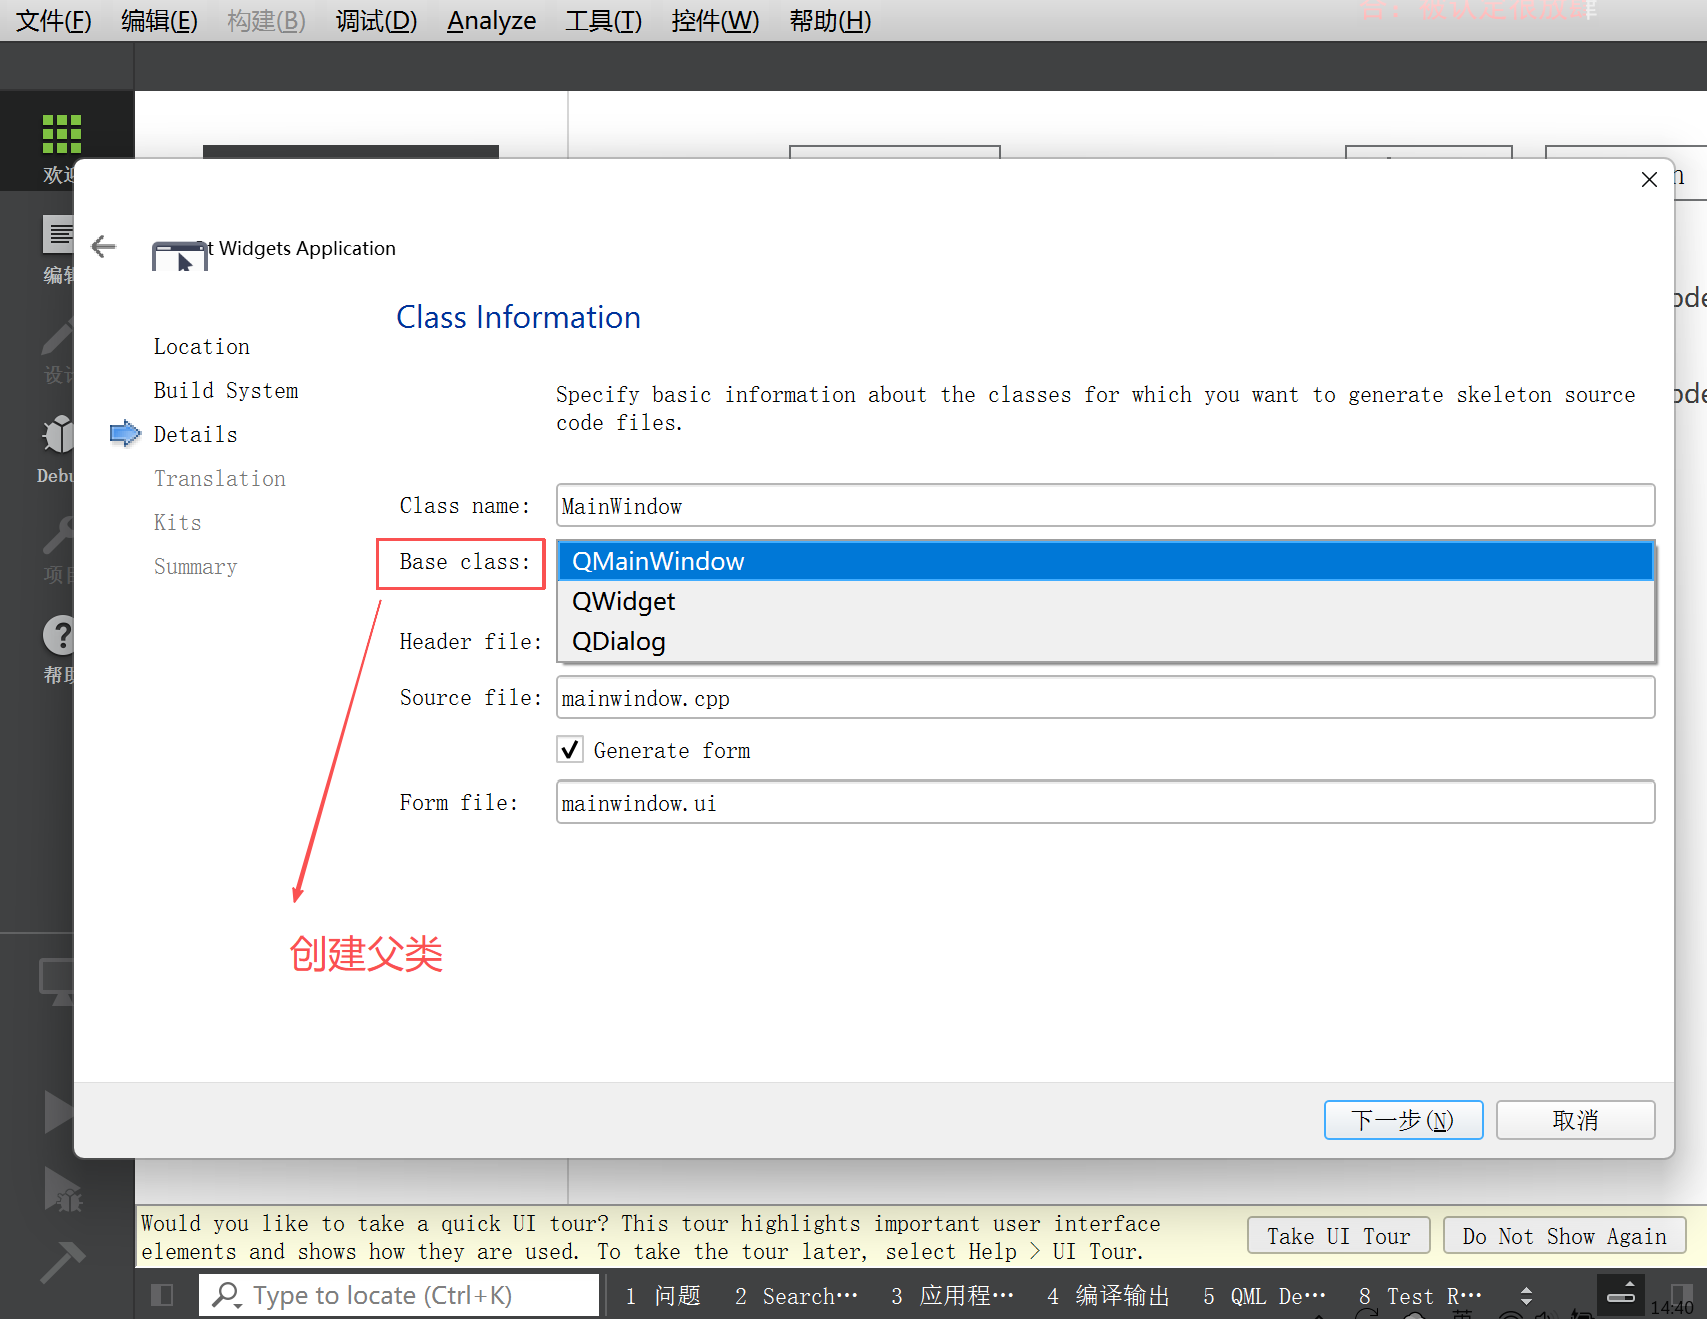Toggle the Generate form checkbox
The image size is (1707, 1319).
click(570, 749)
